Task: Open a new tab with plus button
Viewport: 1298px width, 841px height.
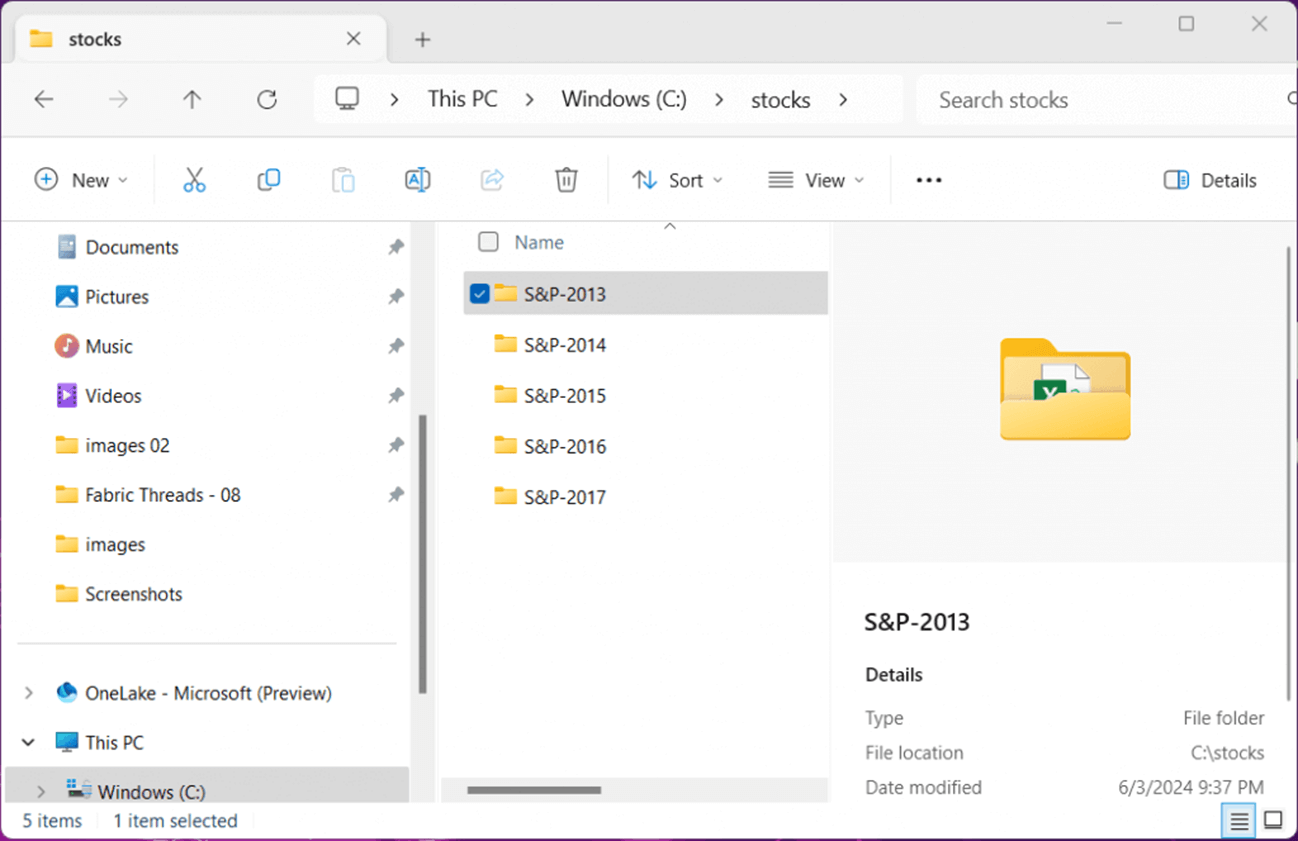Action: click(x=422, y=40)
